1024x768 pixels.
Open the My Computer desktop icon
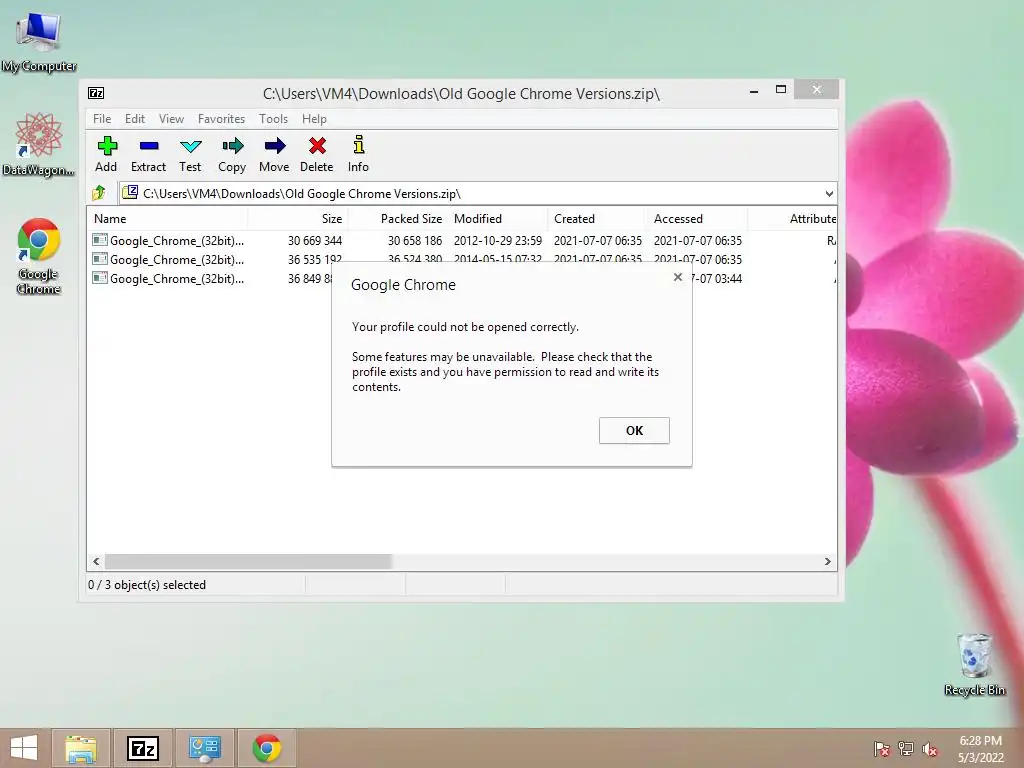[39, 41]
